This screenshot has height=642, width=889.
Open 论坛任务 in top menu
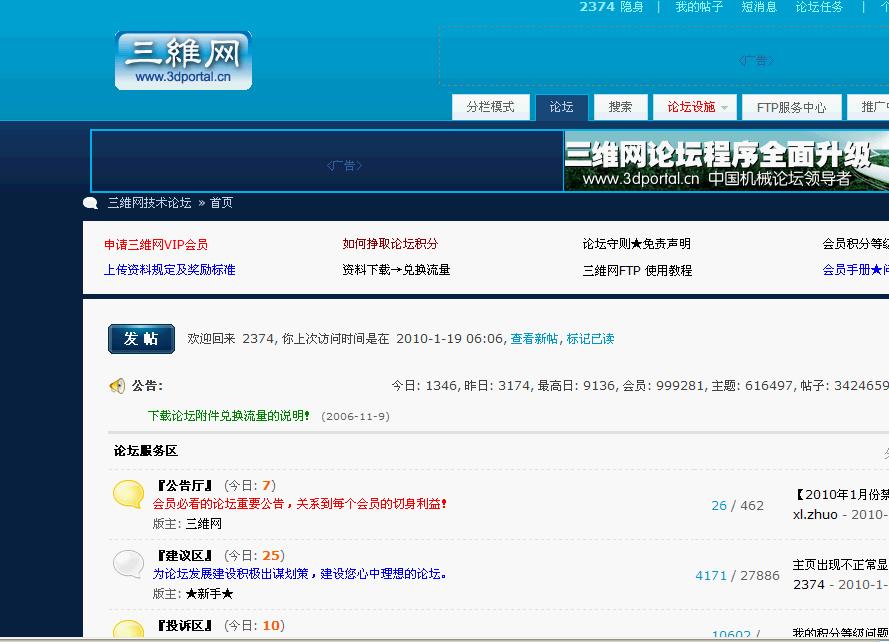point(819,7)
